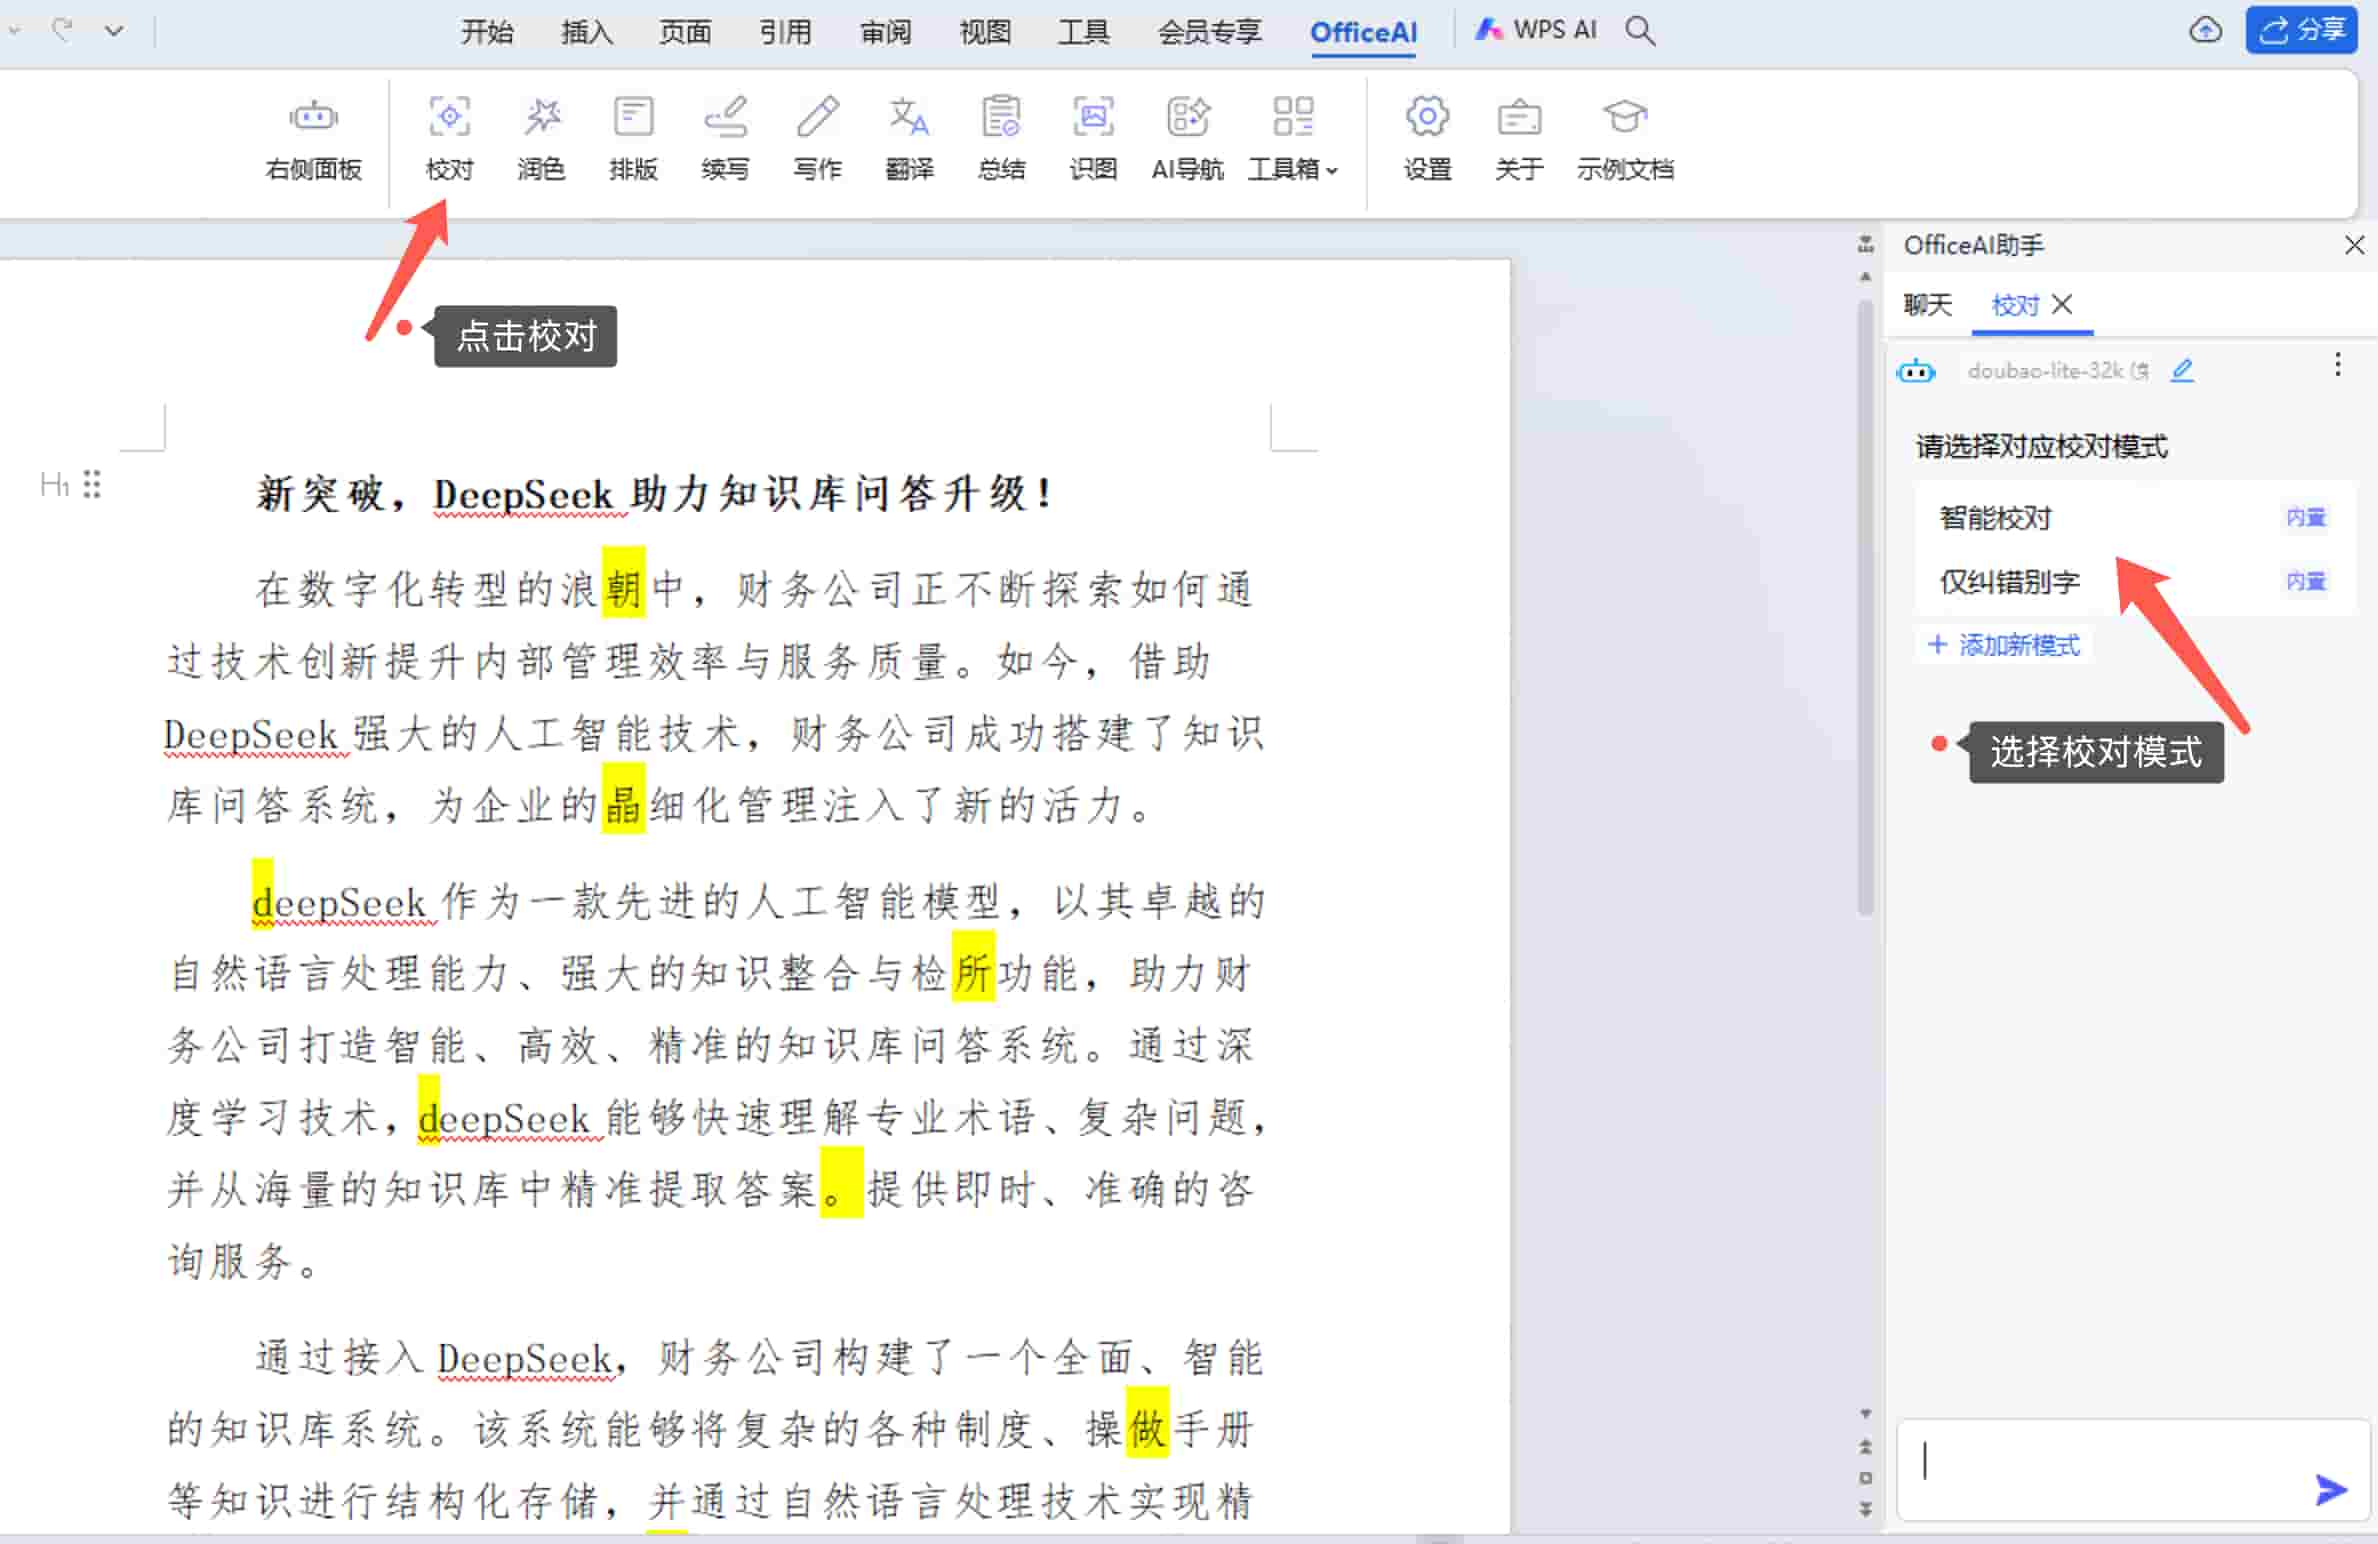This screenshot has width=2378, height=1544.
Task: Open the three-dot options menu in assistant panel
Action: pos(2337,365)
